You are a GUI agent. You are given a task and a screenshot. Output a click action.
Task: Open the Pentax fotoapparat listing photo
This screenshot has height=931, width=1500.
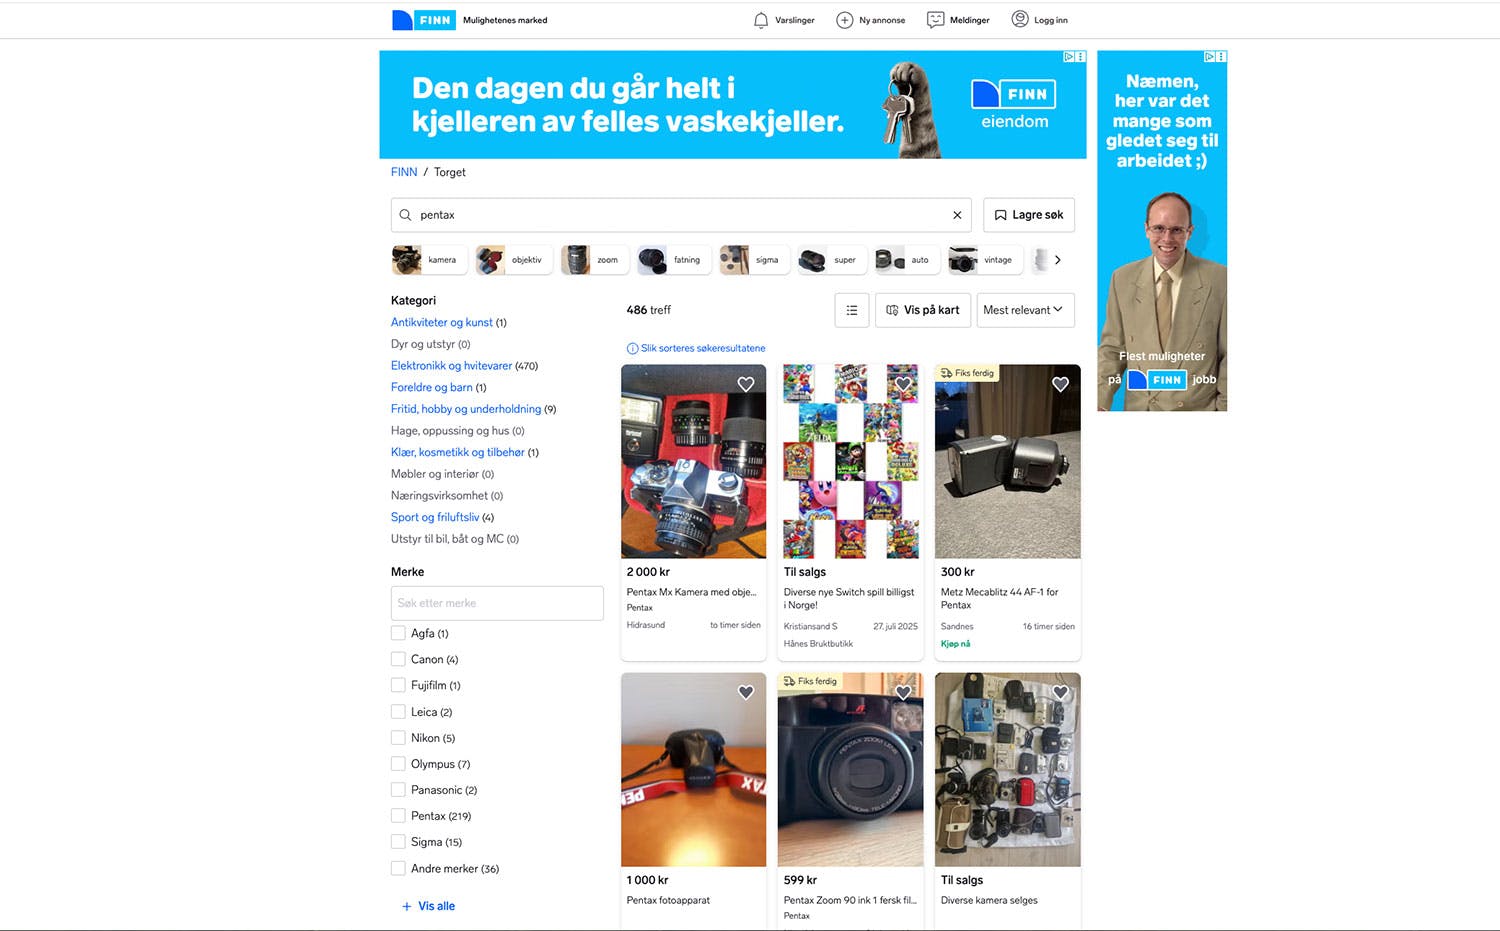(694, 769)
